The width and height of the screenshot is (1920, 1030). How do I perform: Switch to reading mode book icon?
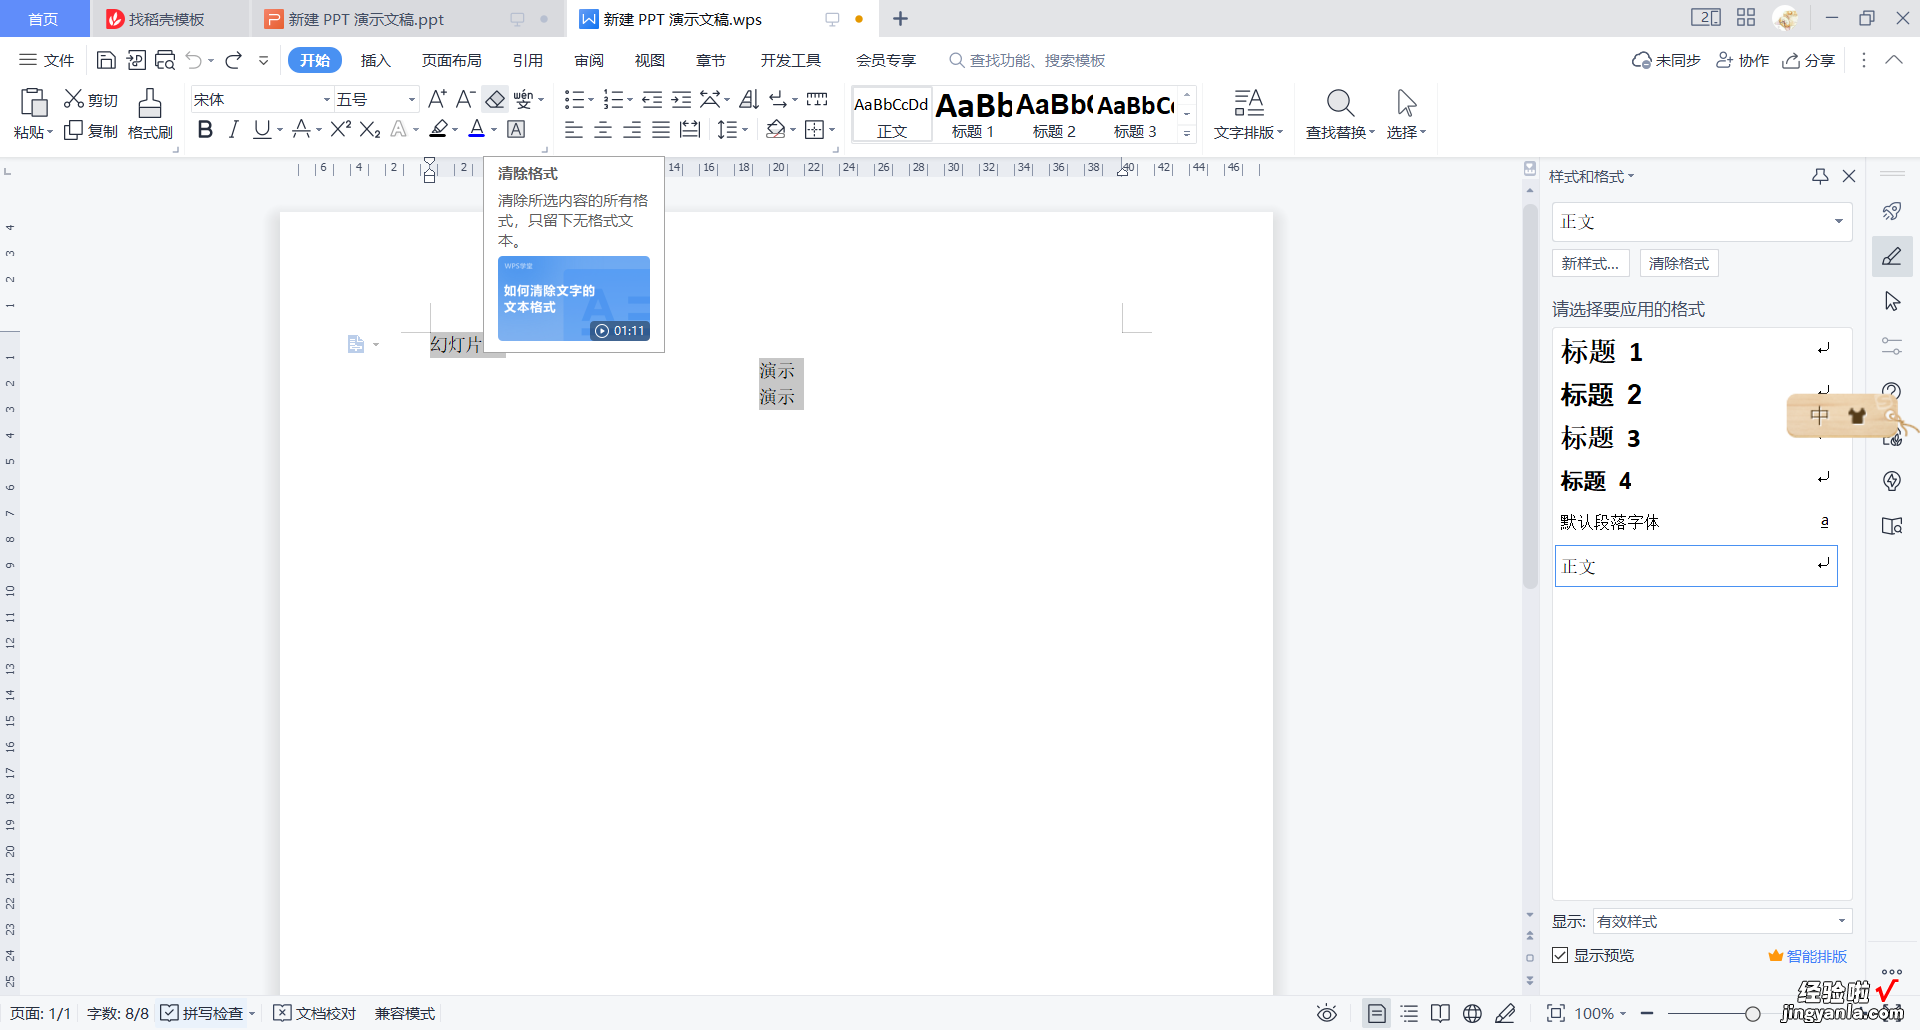pyautogui.click(x=1440, y=1013)
